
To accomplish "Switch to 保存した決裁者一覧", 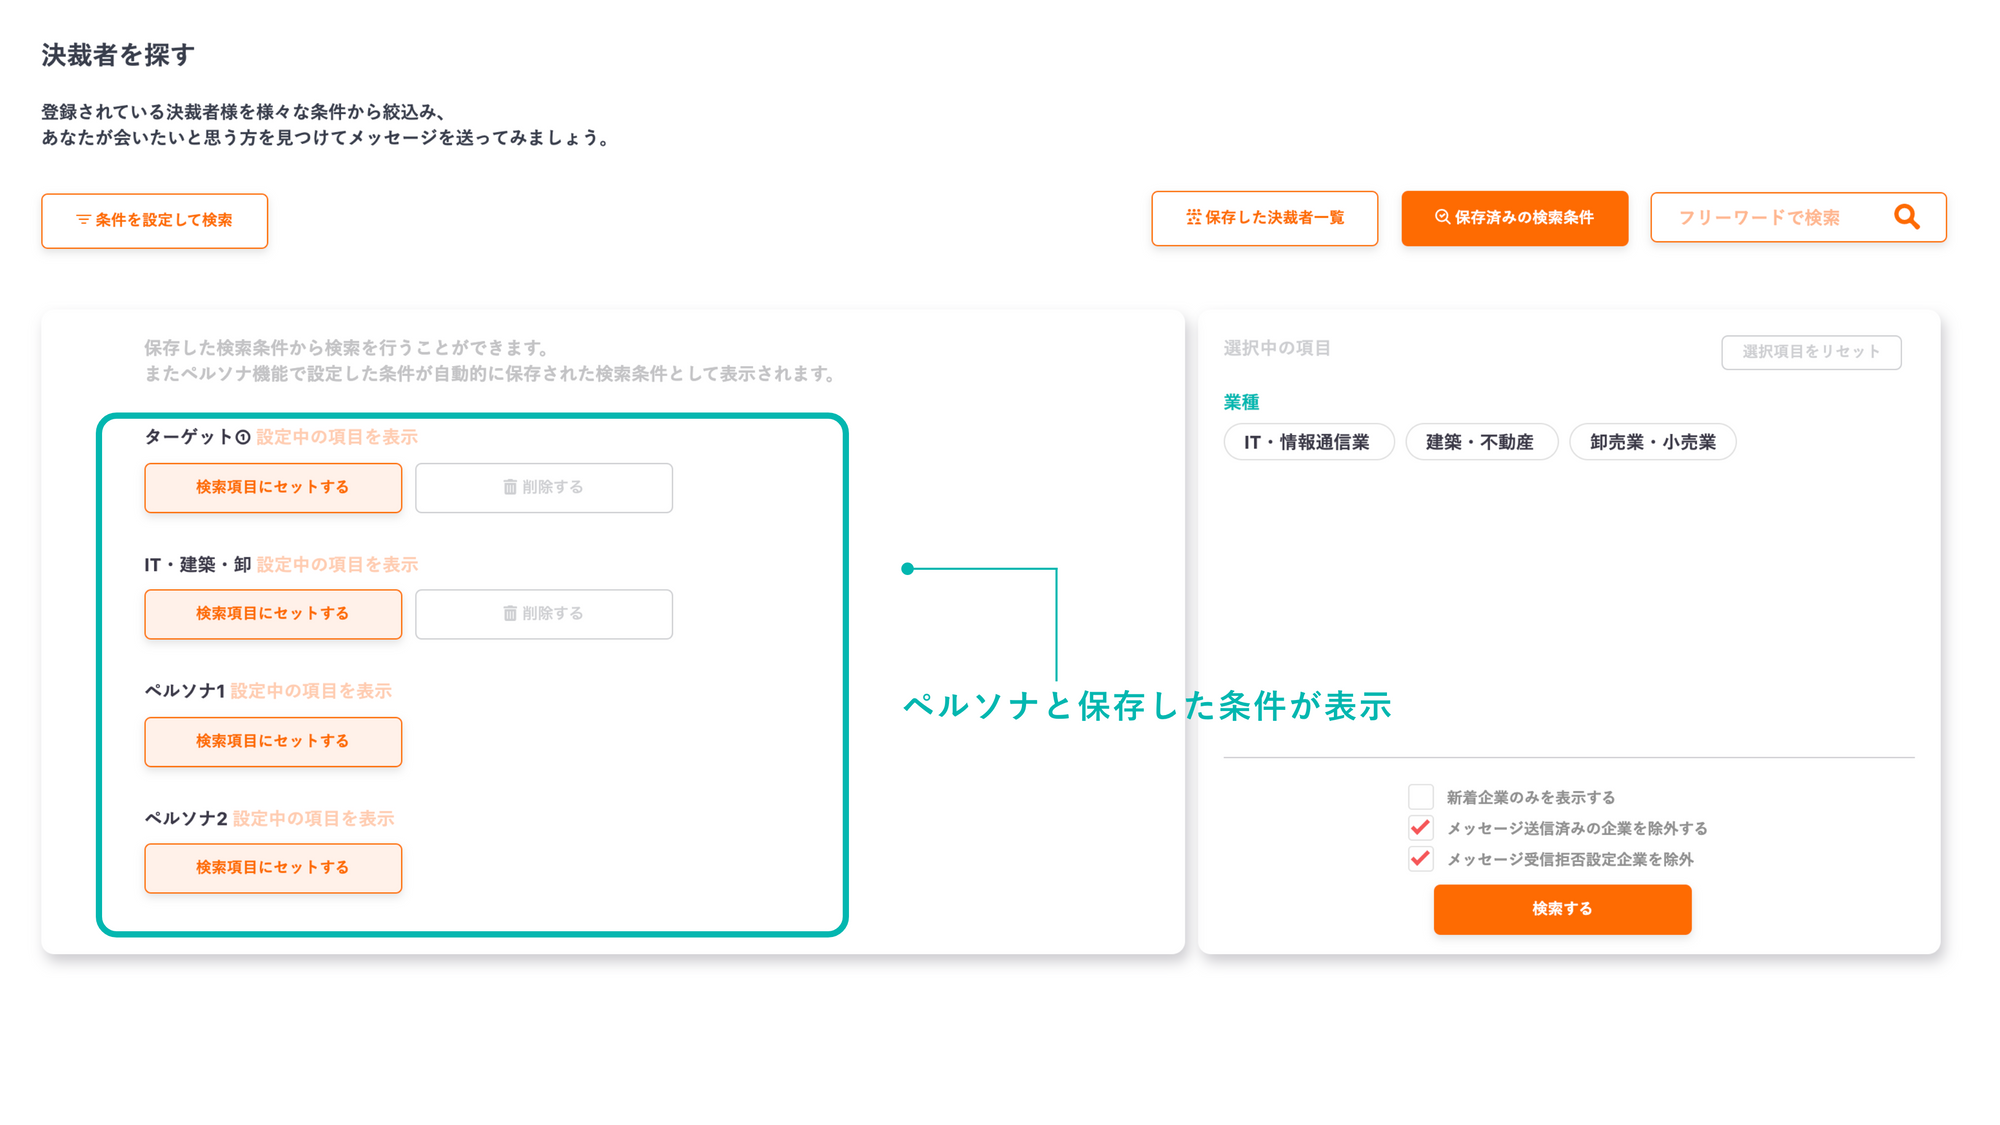I will tap(1264, 218).
